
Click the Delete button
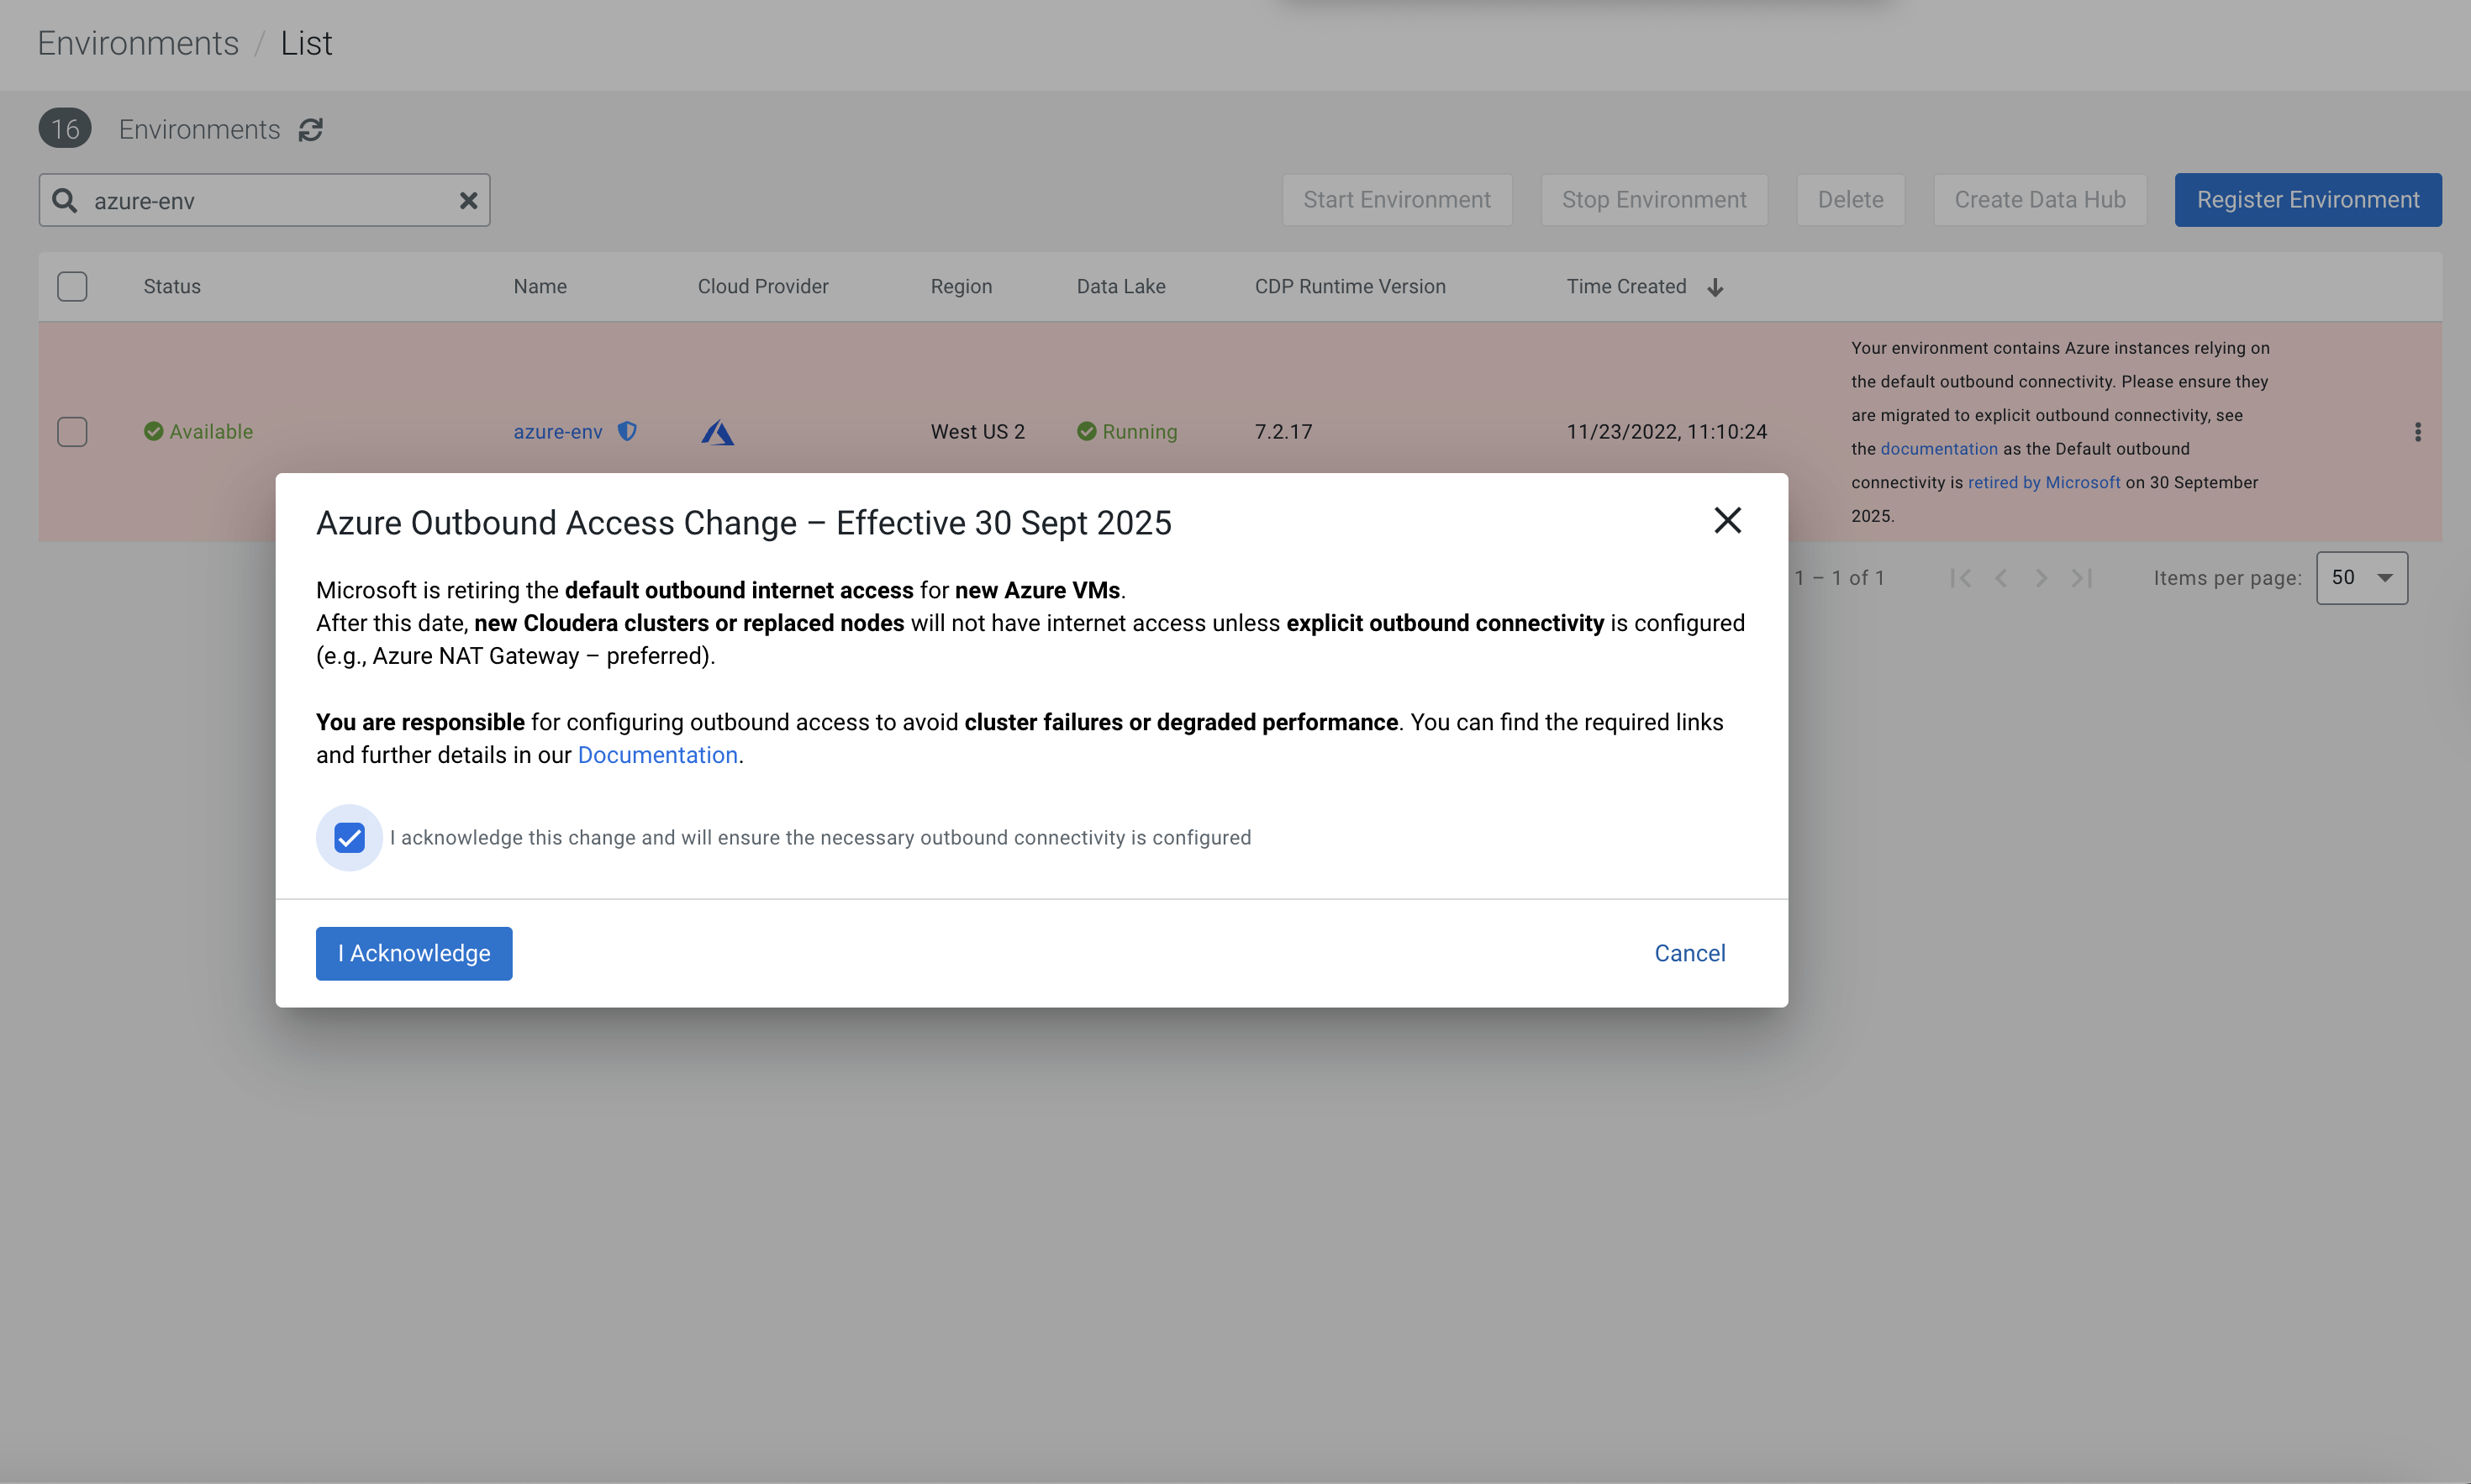click(x=1850, y=200)
